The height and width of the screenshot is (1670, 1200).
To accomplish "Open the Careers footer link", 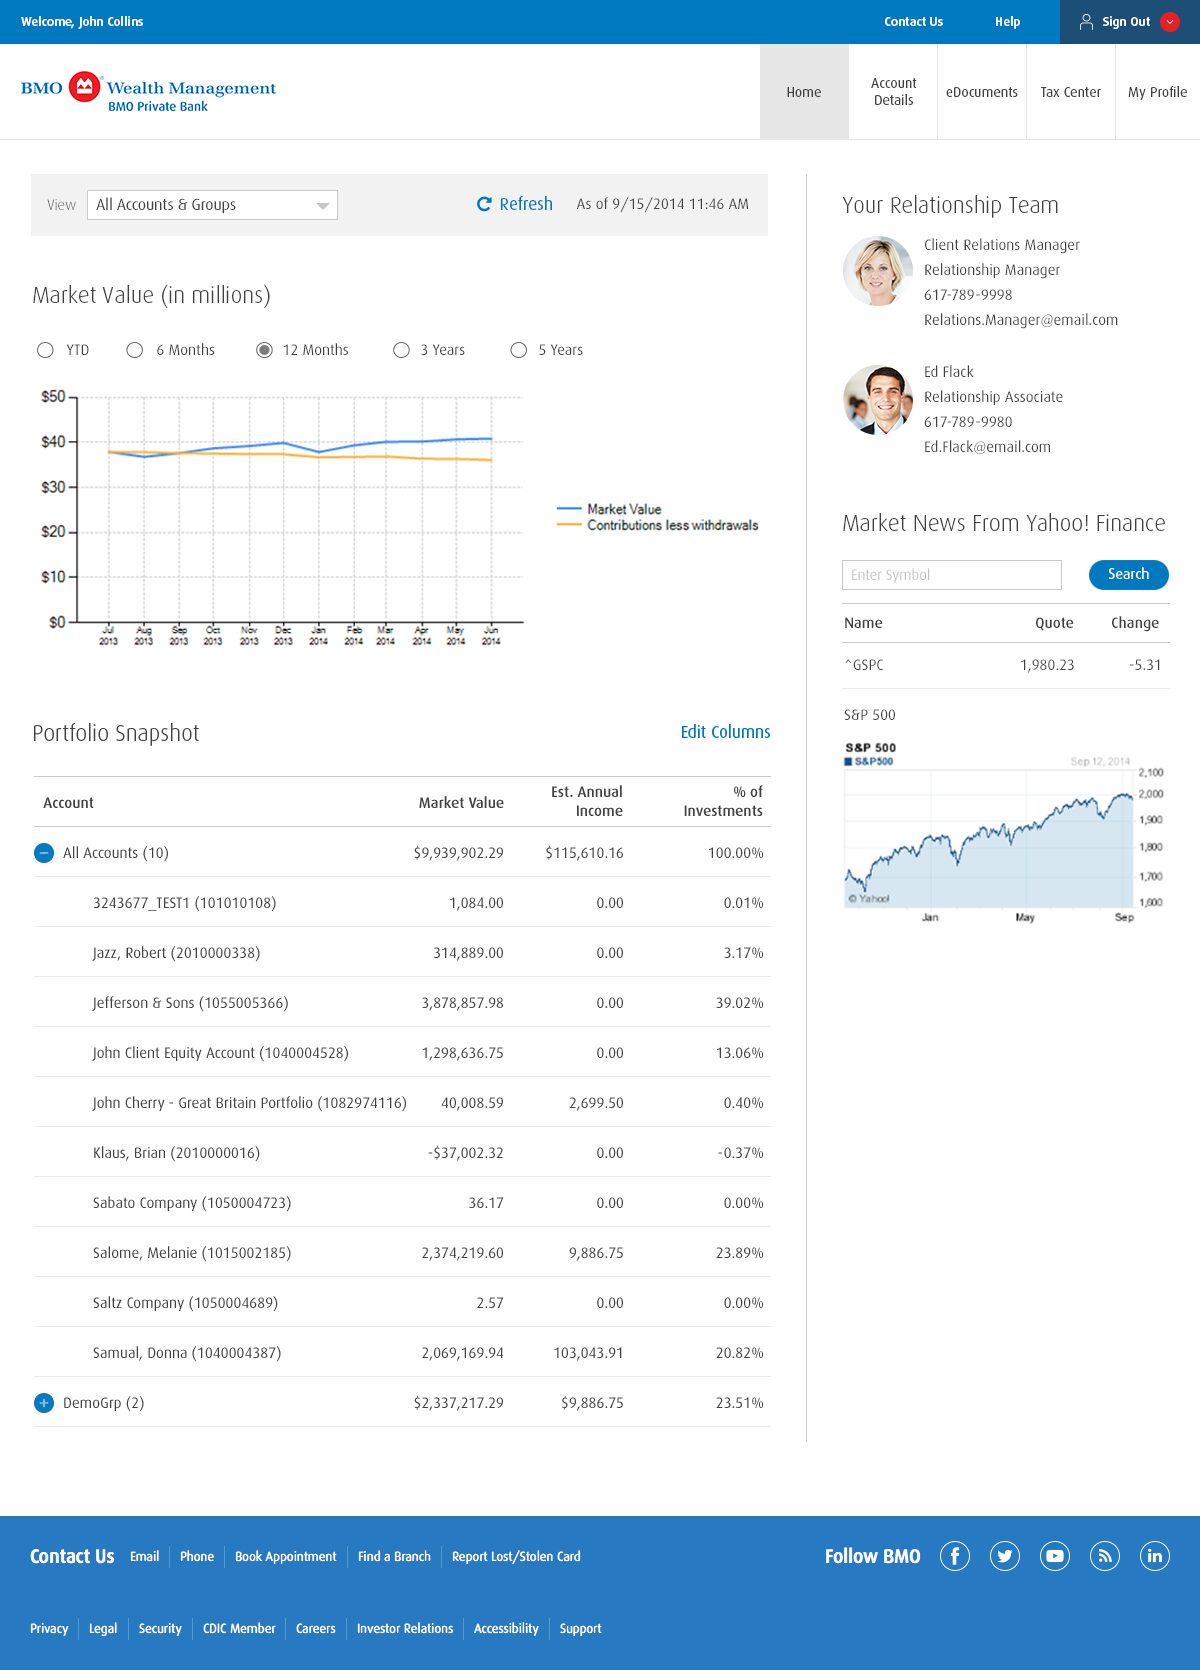I will click(x=315, y=1628).
